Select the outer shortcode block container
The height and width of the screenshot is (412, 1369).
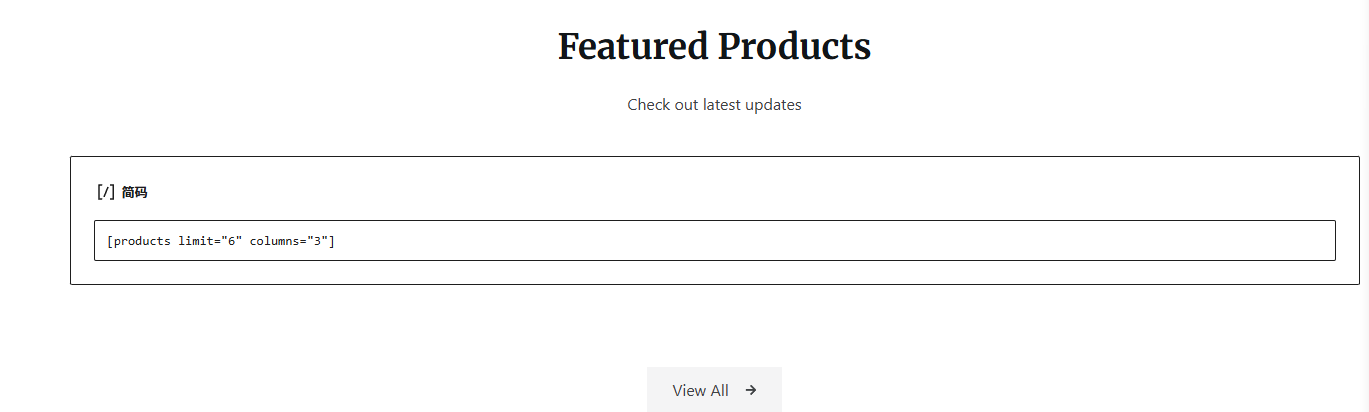tap(715, 220)
